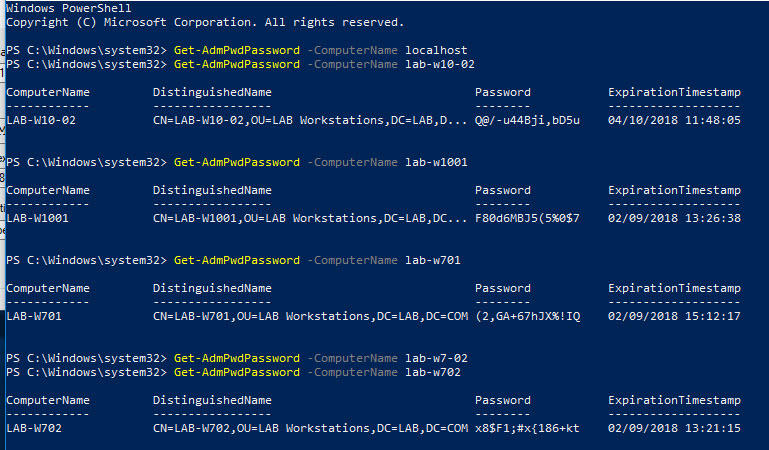Click the first DistinguishedName column header
Screen dimensions: 769x450
pos(212,92)
